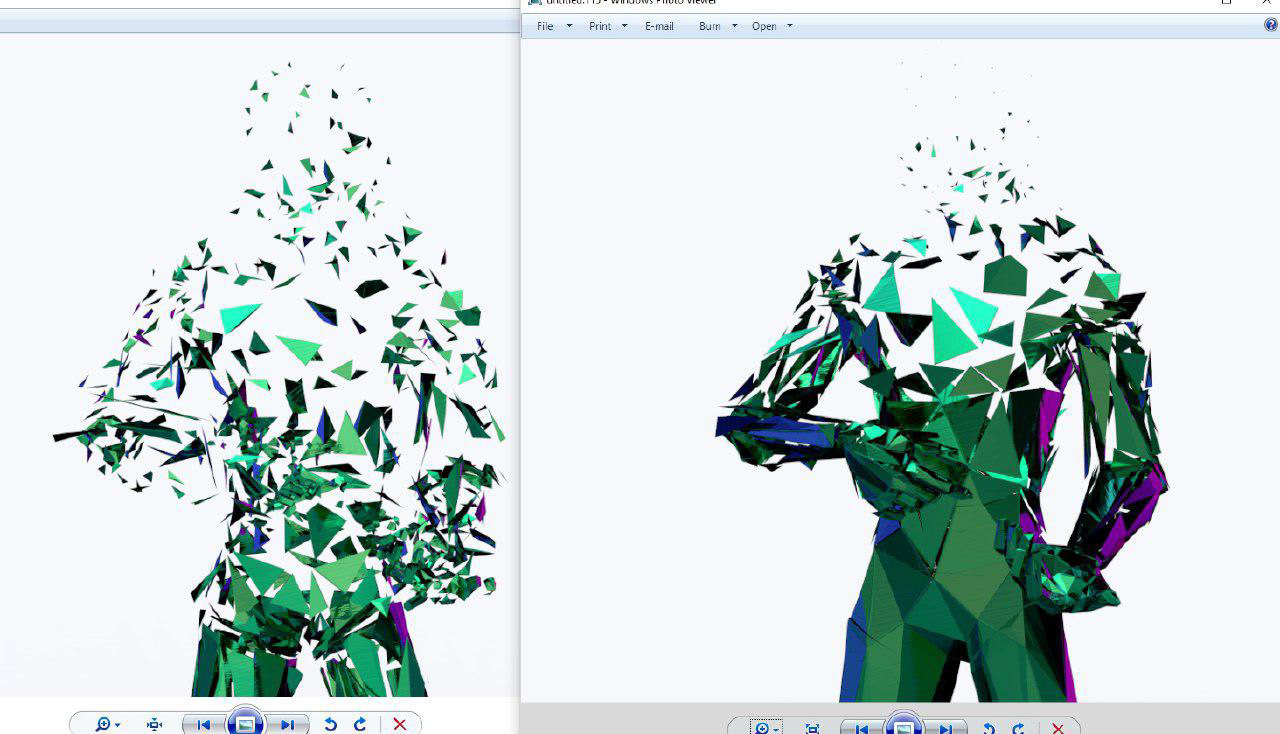Click the low-poly figure image in right viewer
The height and width of the screenshot is (734, 1280).
point(941,380)
